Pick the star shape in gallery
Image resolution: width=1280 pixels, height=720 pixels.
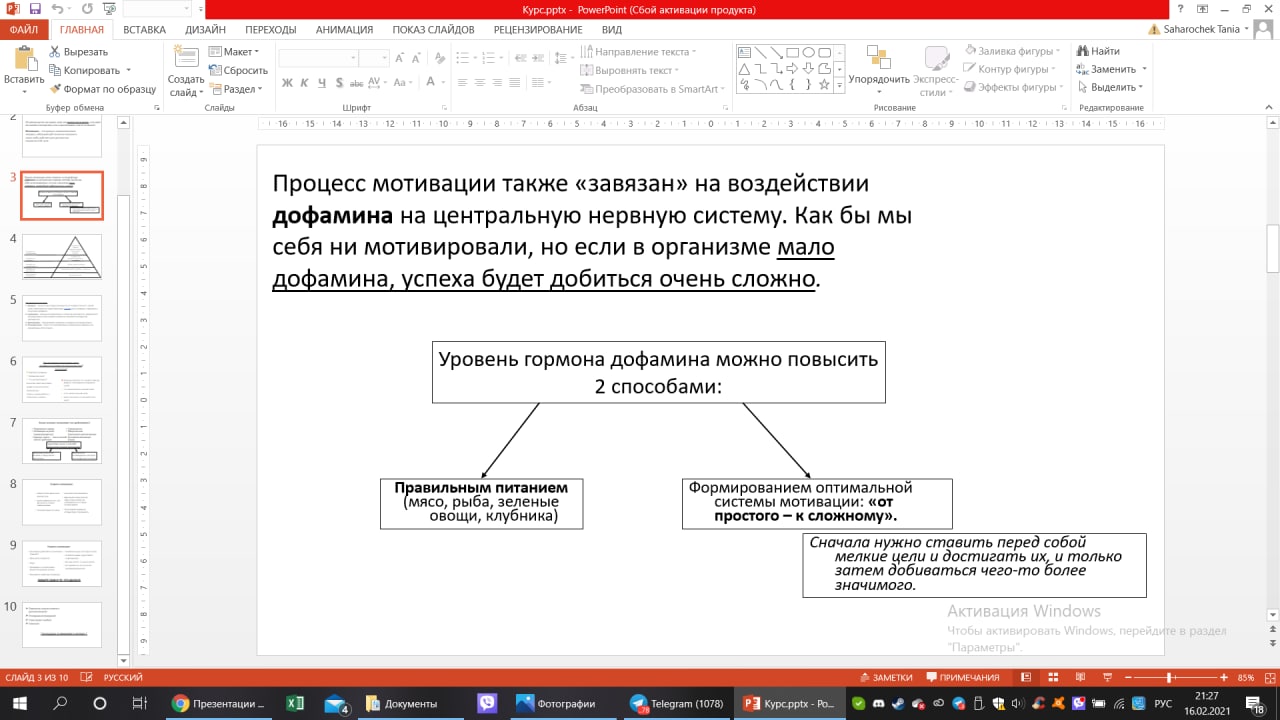pos(824,85)
